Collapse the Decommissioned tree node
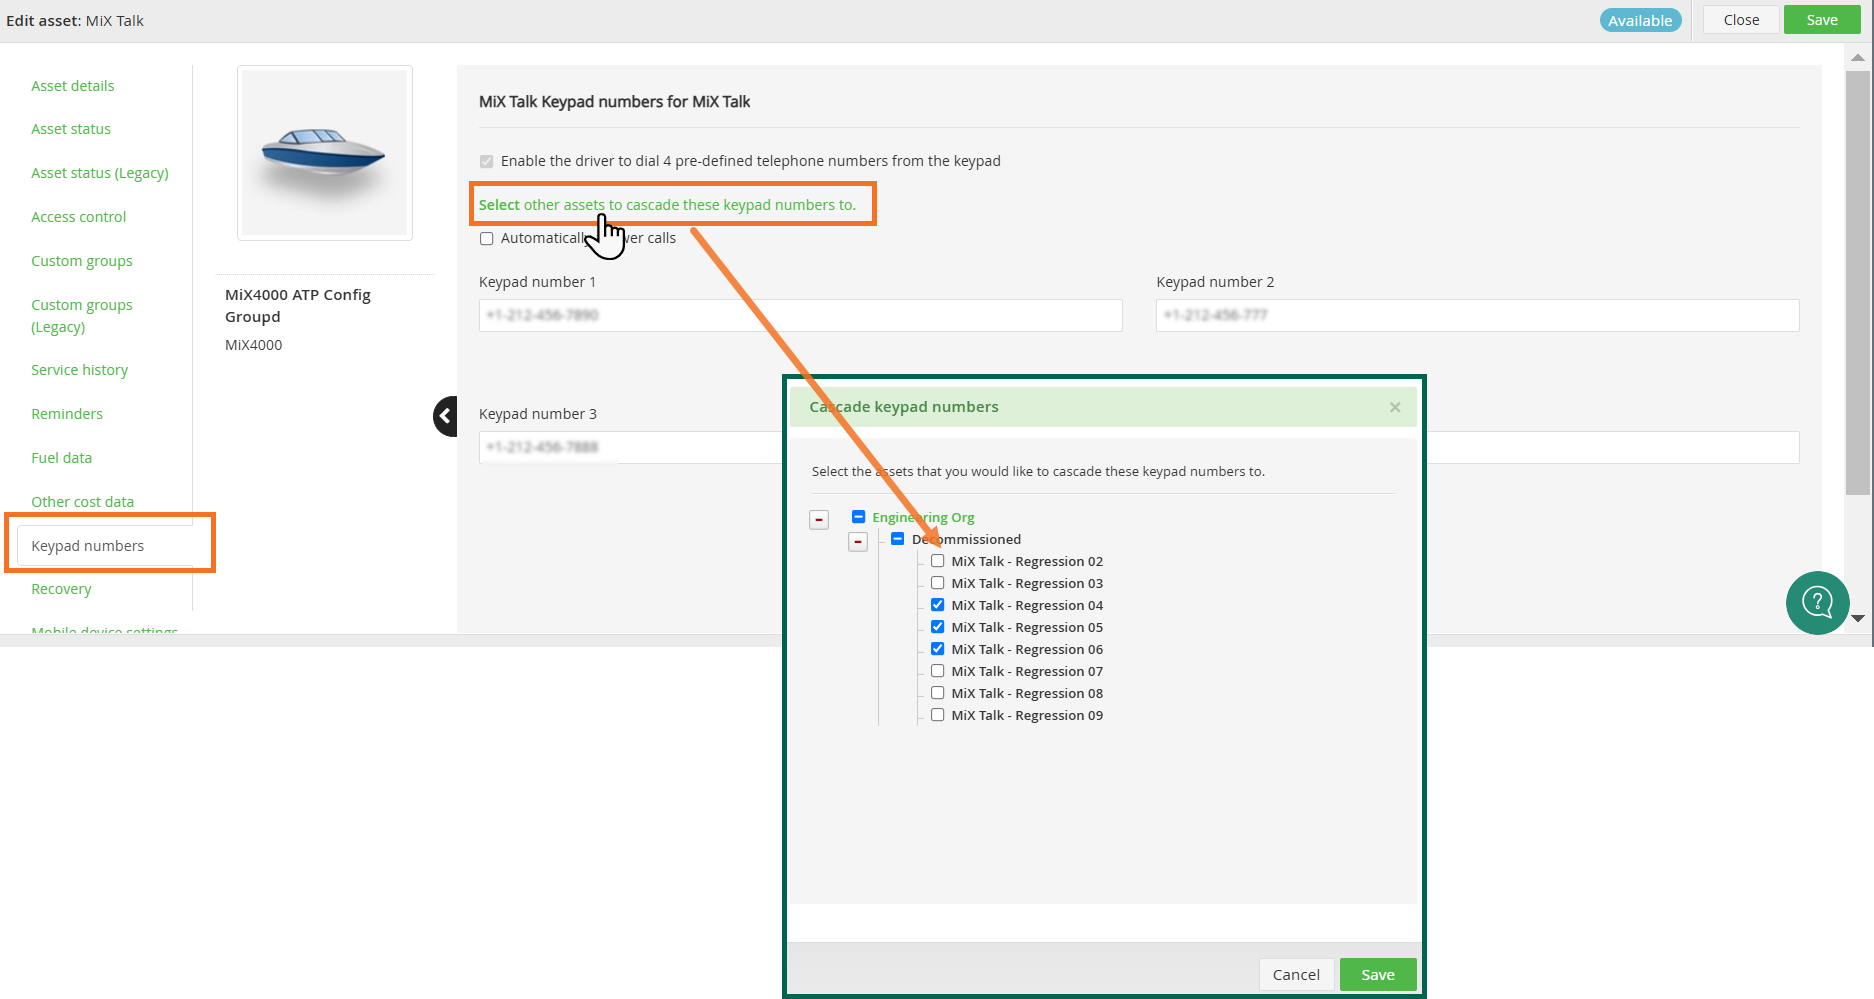 [858, 542]
